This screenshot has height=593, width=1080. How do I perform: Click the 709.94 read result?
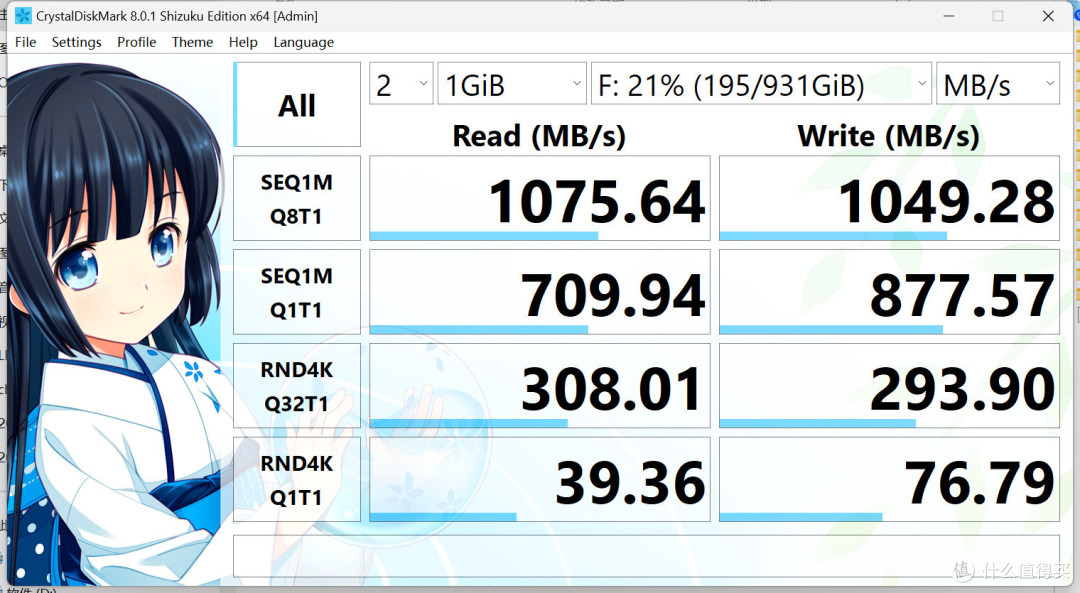click(540, 292)
